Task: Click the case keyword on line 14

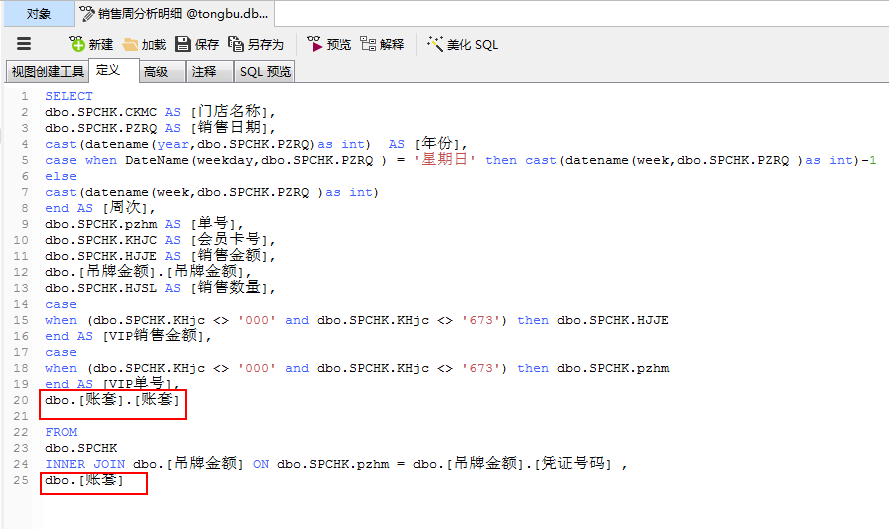Action: (x=61, y=304)
